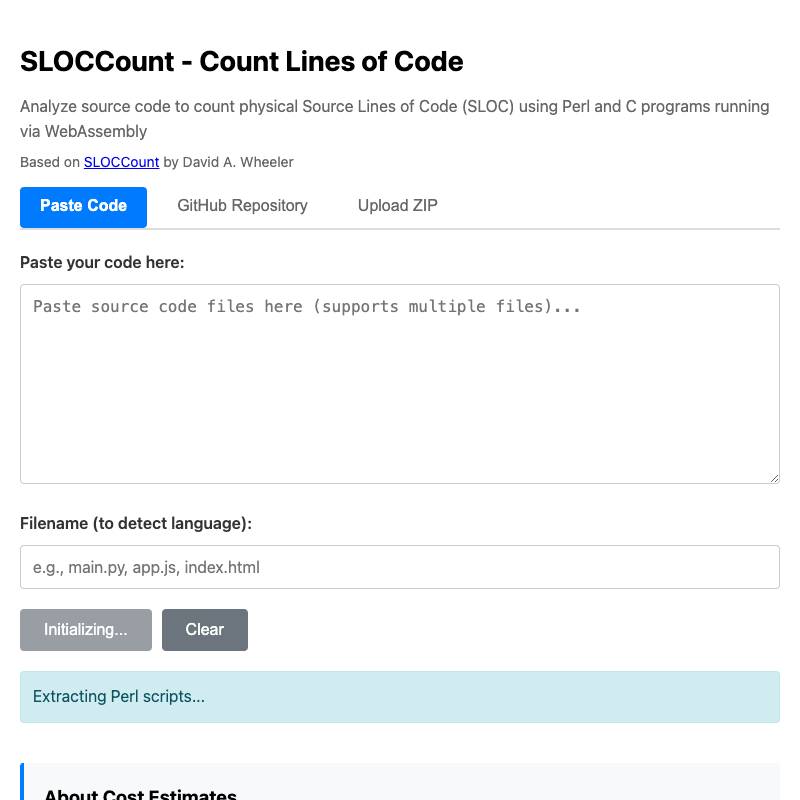Click the SLOCCount page title heading
The width and height of the screenshot is (800, 800).
tap(242, 61)
